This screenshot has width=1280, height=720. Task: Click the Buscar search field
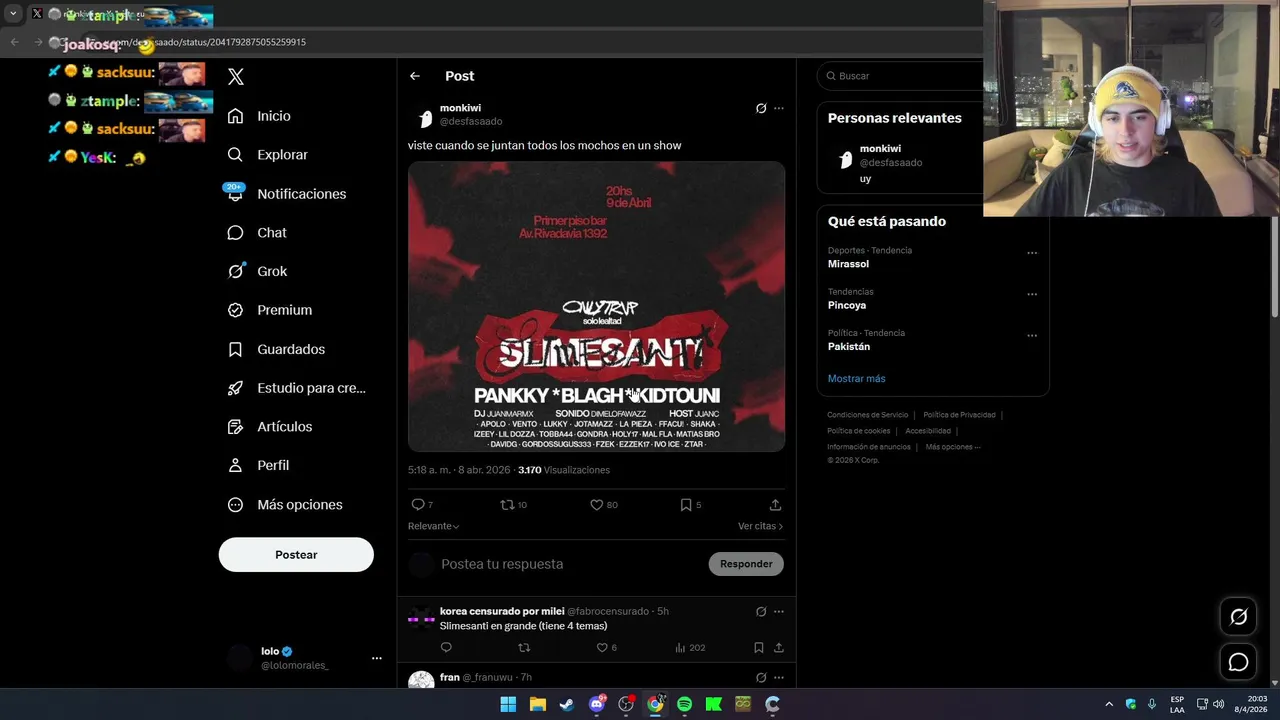[900, 76]
